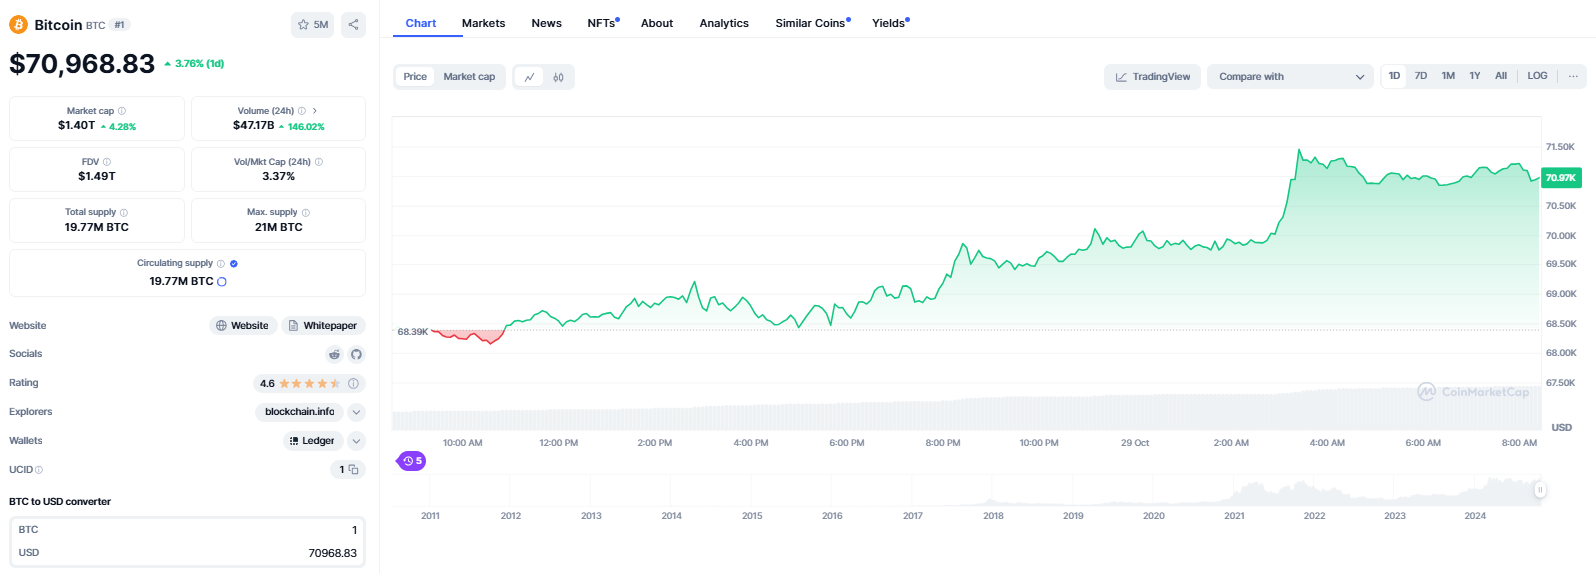Set chart range to 7D
The width and height of the screenshot is (1596, 573).
(x=1421, y=76)
